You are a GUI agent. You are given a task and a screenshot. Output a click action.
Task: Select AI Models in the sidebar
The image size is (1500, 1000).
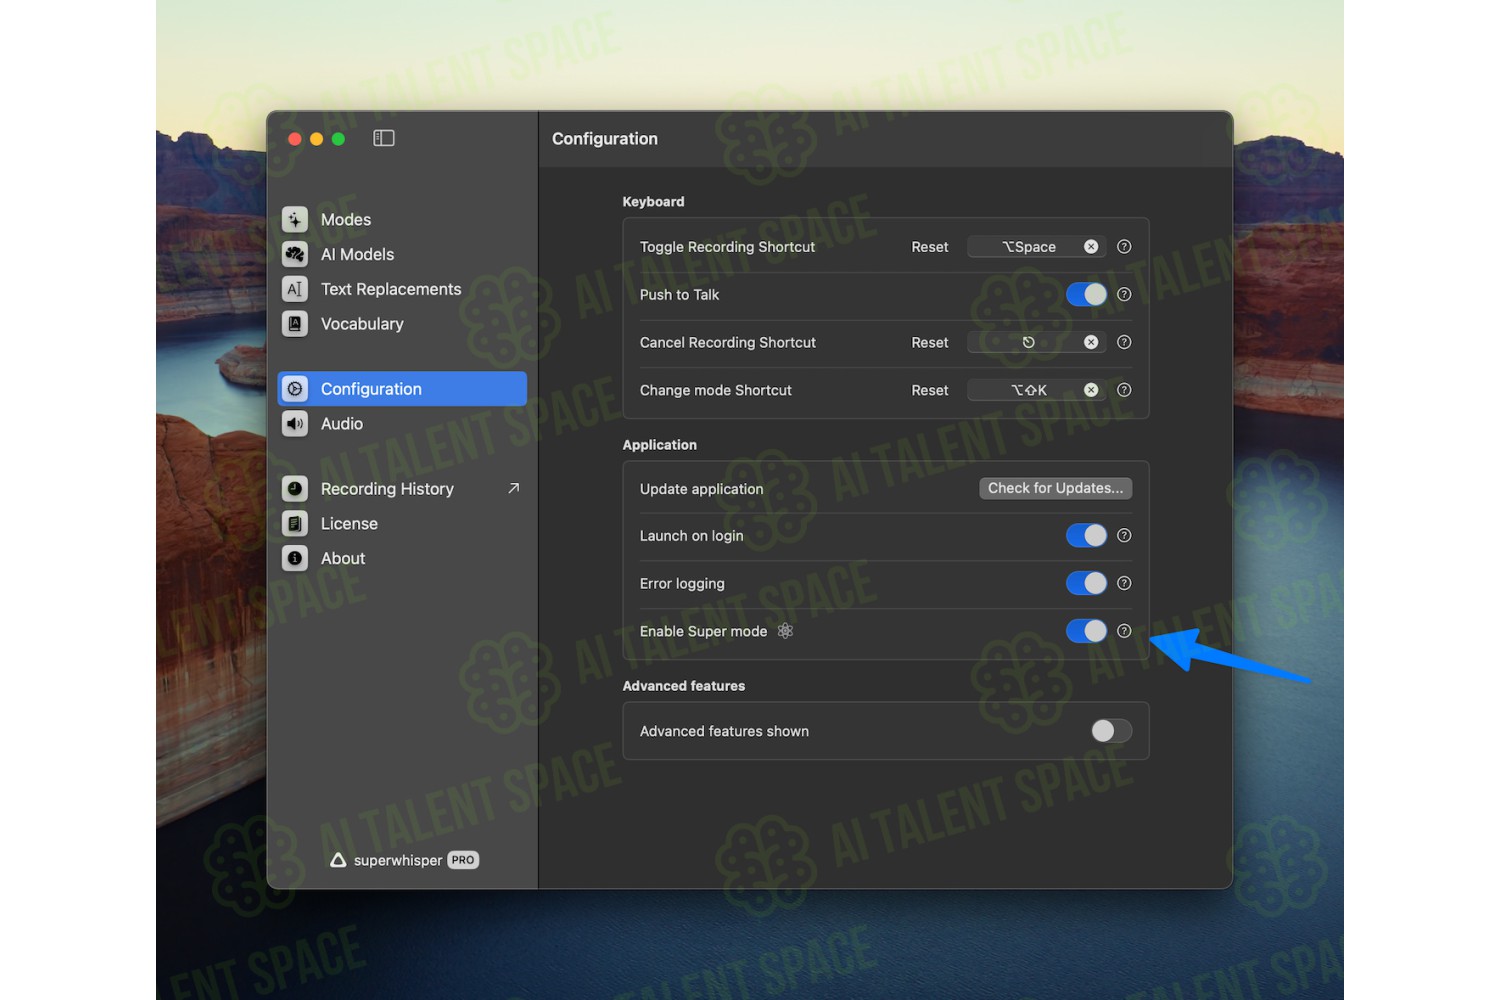point(402,254)
